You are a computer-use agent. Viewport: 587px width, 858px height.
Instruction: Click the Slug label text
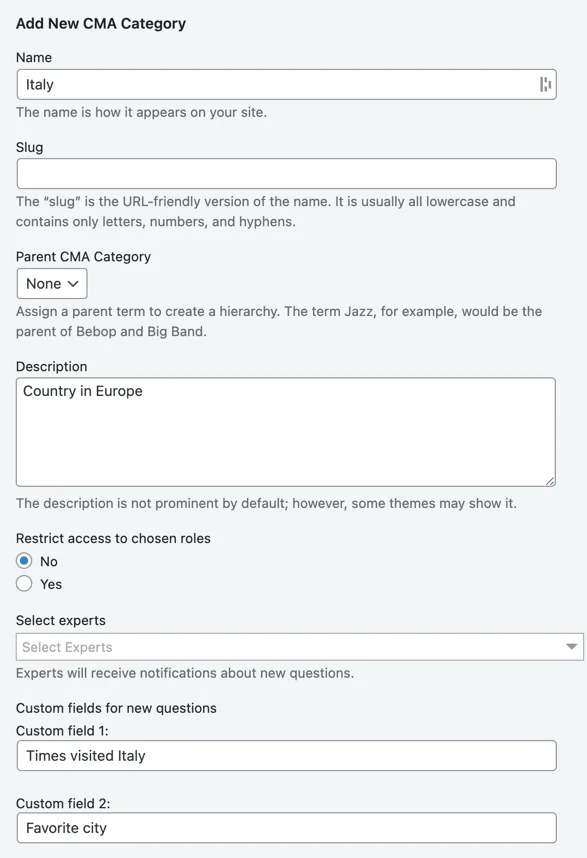pos(30,147)
